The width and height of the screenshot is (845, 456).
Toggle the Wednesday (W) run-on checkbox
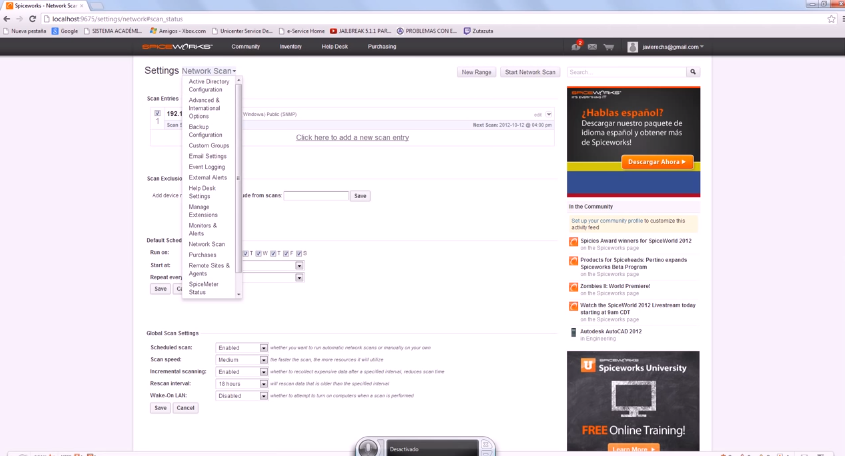(x=259, y=253)
